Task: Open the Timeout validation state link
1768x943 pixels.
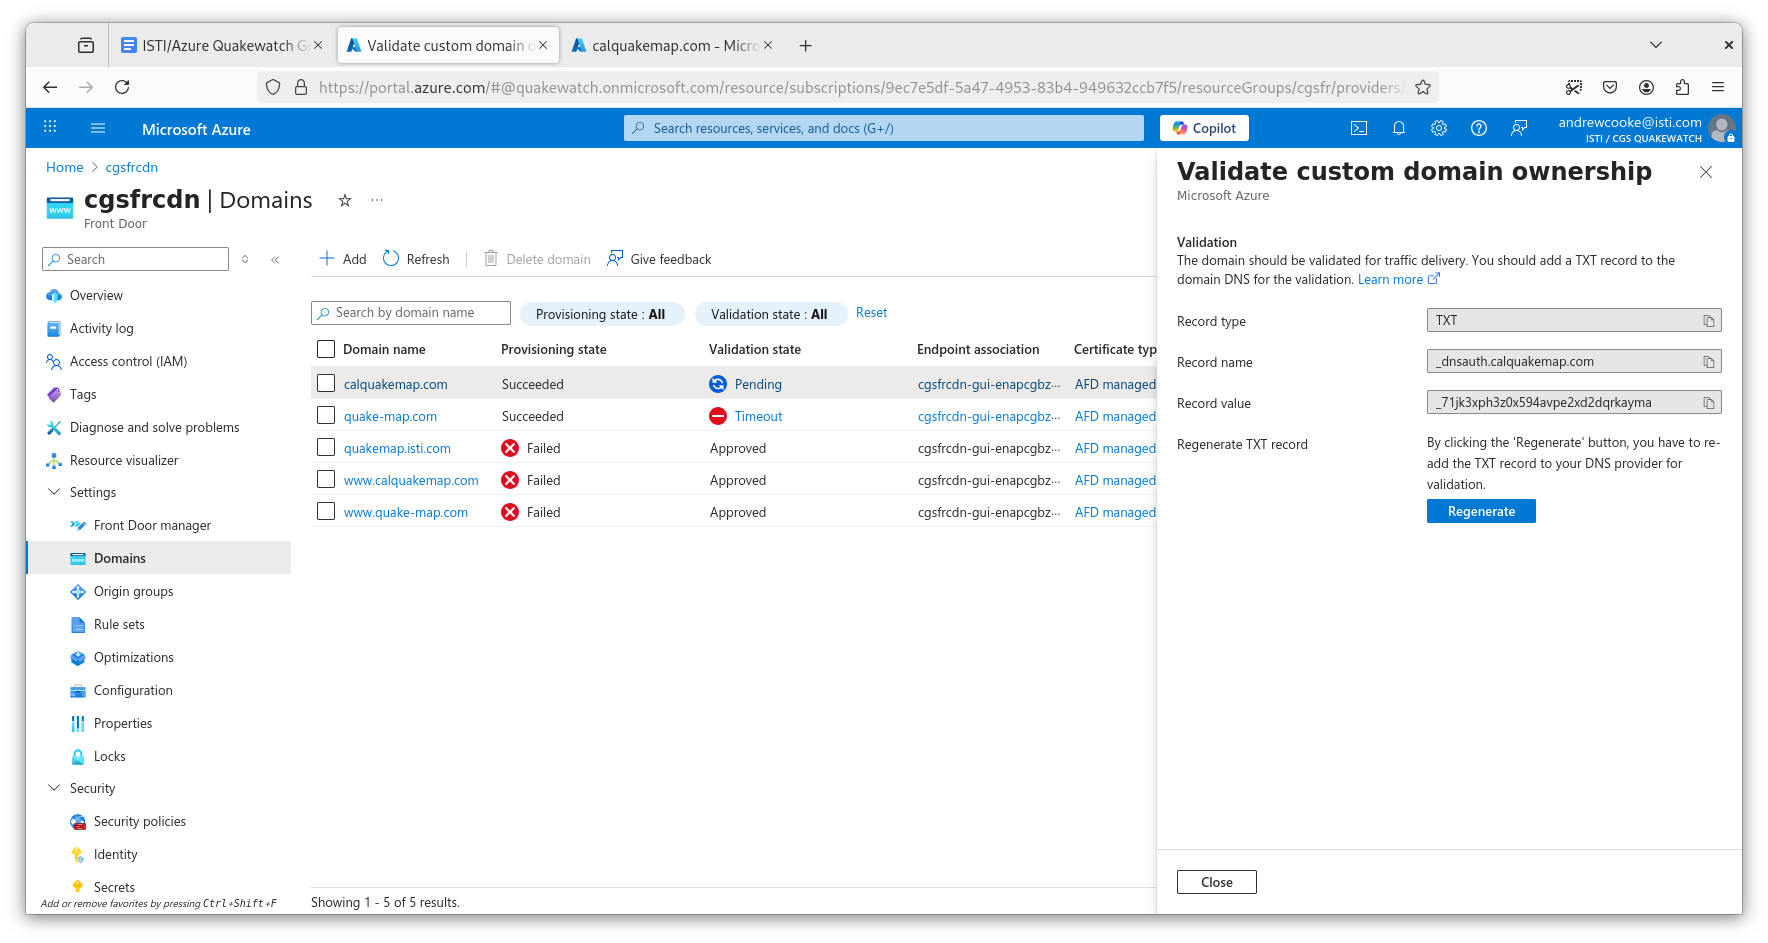Action: tap(758, 416)
